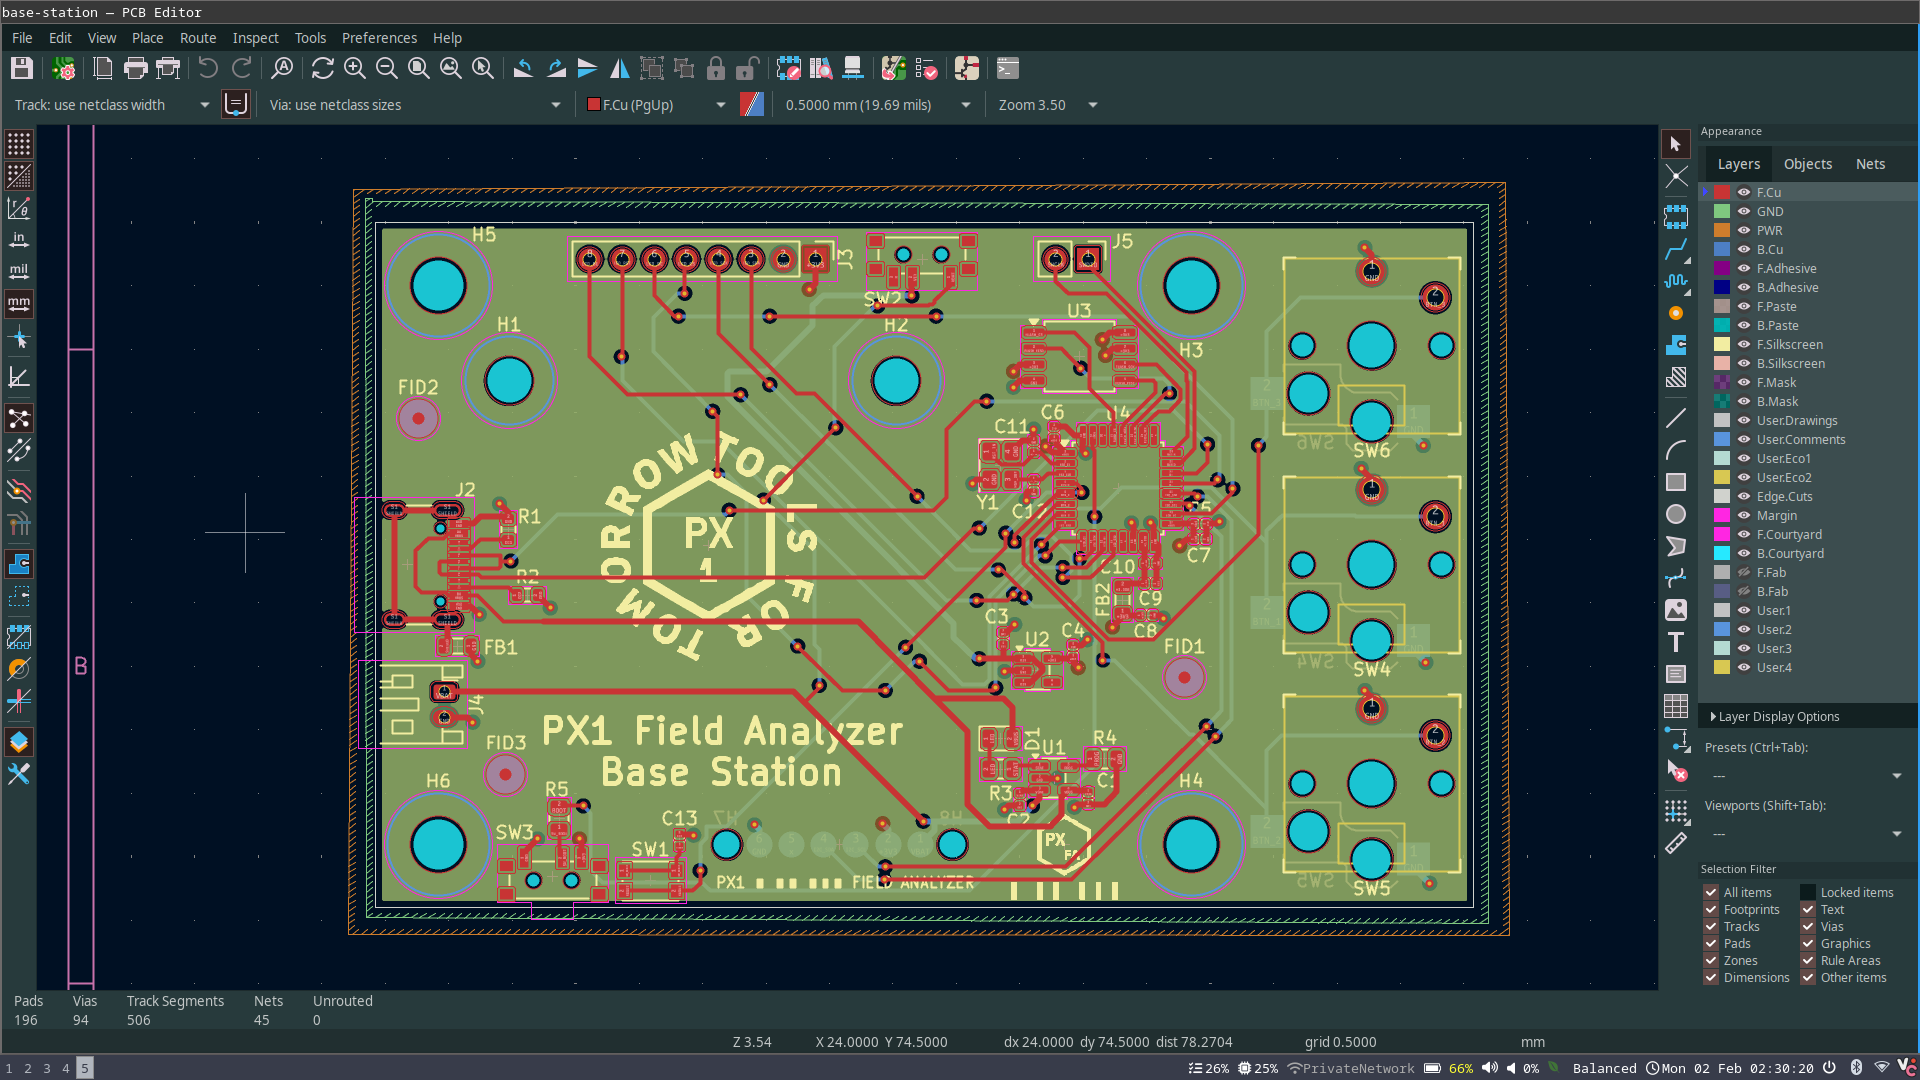Image resolution: width=1920 pixels, height=1080 pixels.
Task: Click the Save board icon
Action: click(x=22, y=68)
